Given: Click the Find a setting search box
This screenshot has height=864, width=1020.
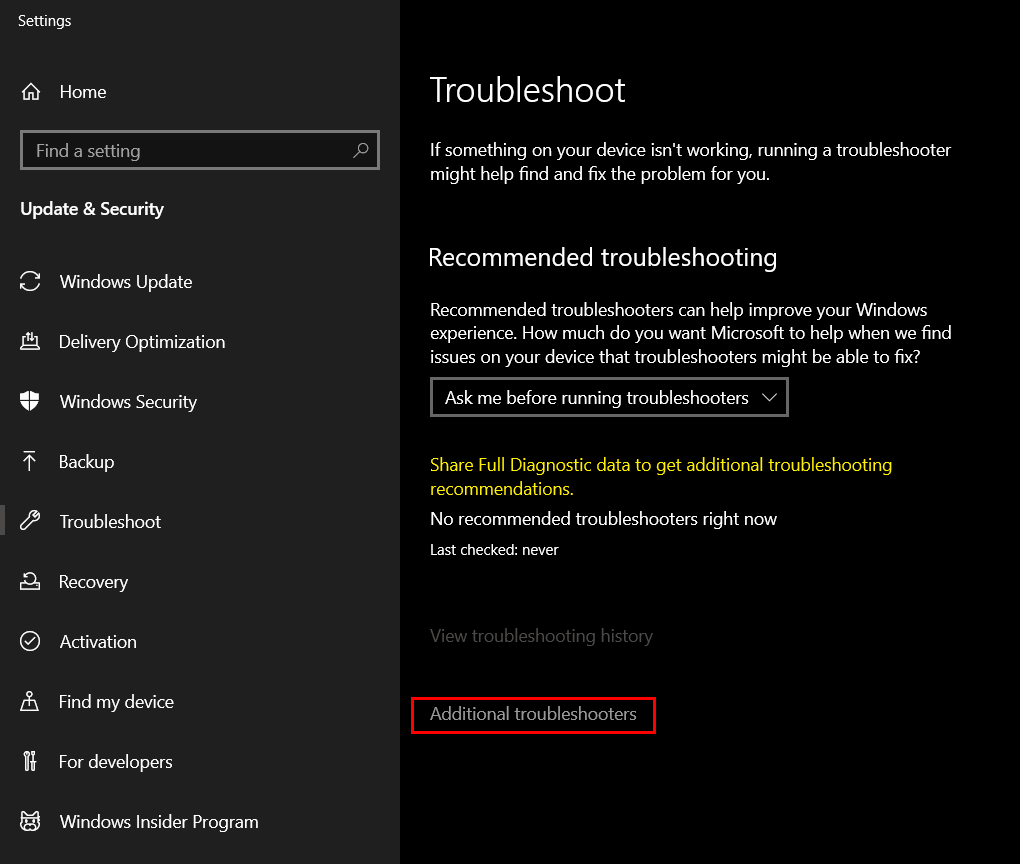Looking at the screenshot, I should tap(200, 150).
